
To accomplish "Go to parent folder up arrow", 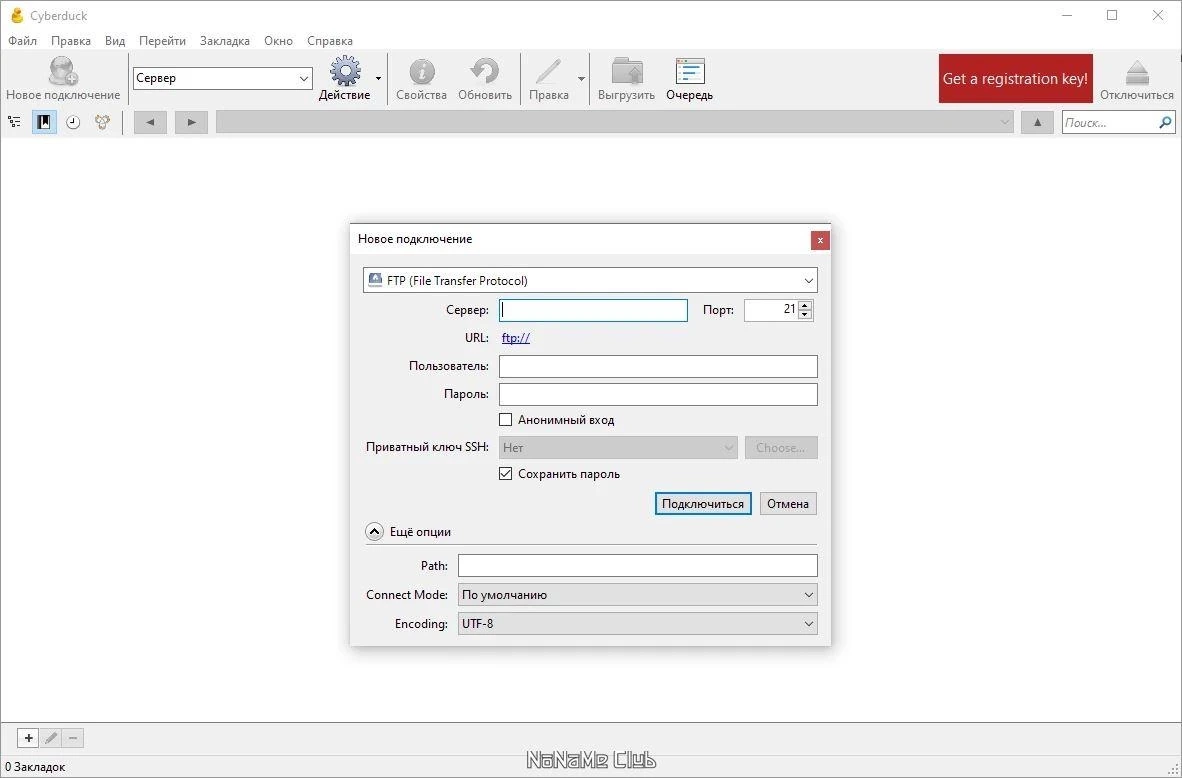I will [1037, 122].
